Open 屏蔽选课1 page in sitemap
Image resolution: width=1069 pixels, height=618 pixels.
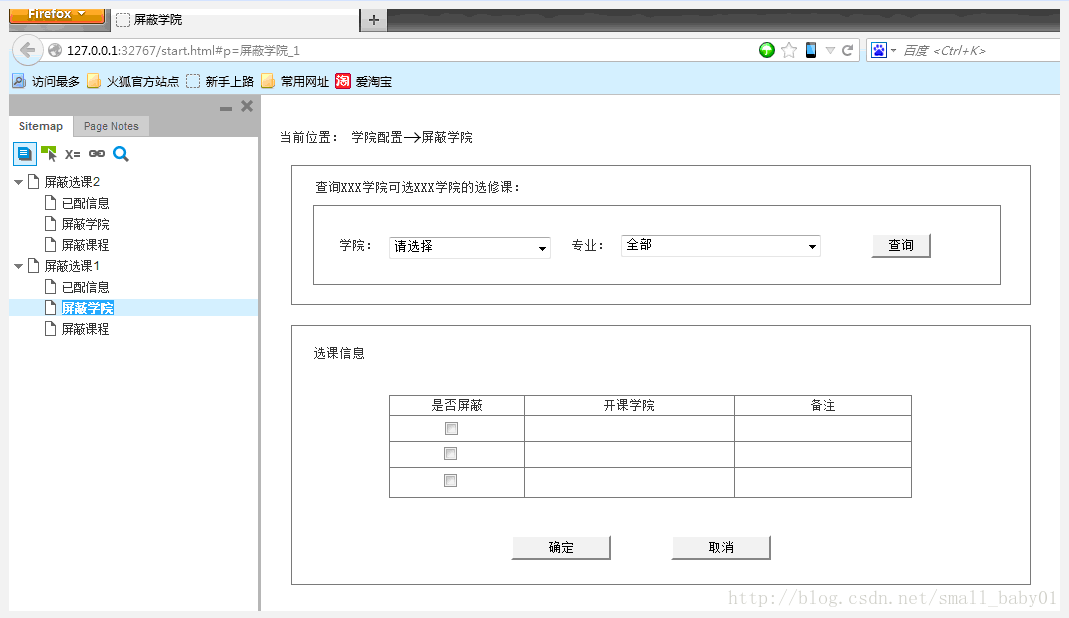[72, 266]
